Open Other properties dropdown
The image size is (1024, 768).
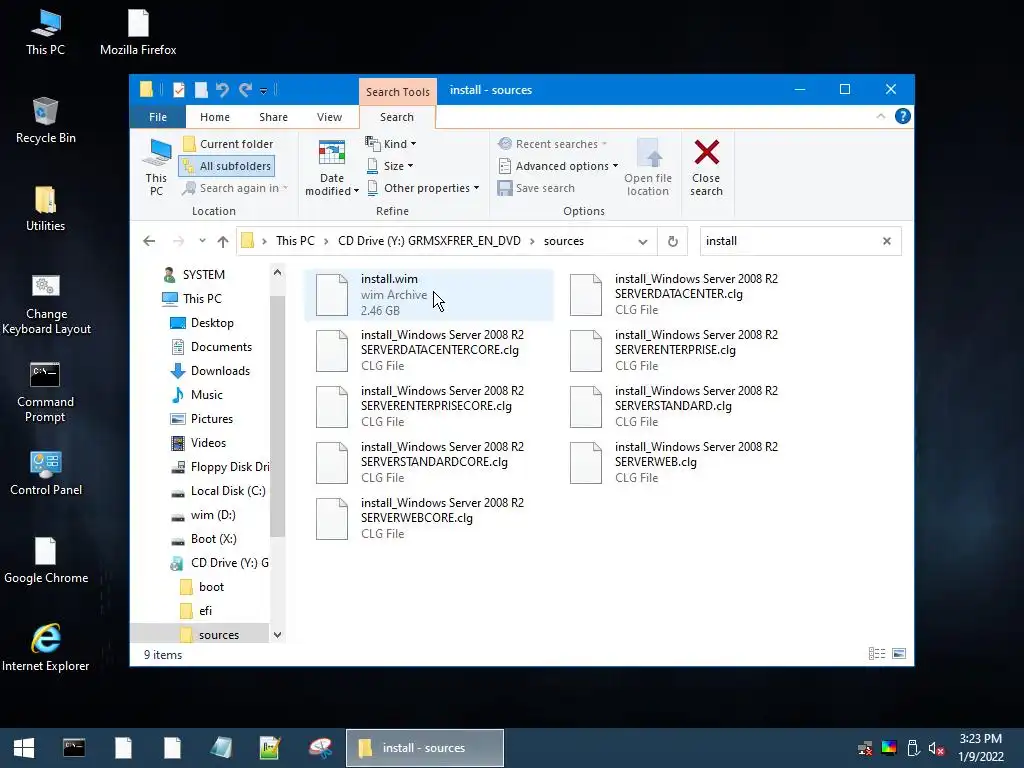(423, 188)
